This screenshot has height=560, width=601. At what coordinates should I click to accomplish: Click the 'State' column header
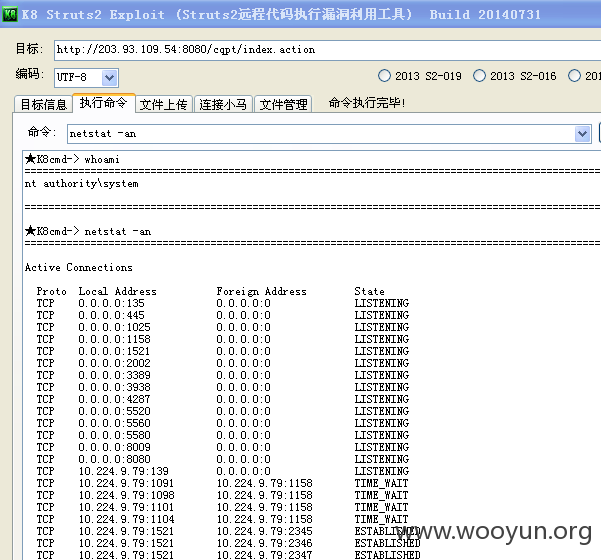(369, 291)
